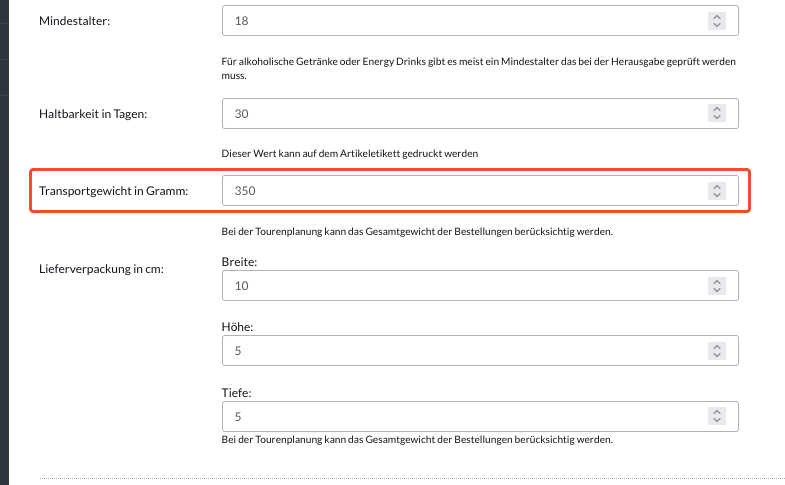Click into the Breite input field
This screenshot has width=785, height=485.
point(480,286)
